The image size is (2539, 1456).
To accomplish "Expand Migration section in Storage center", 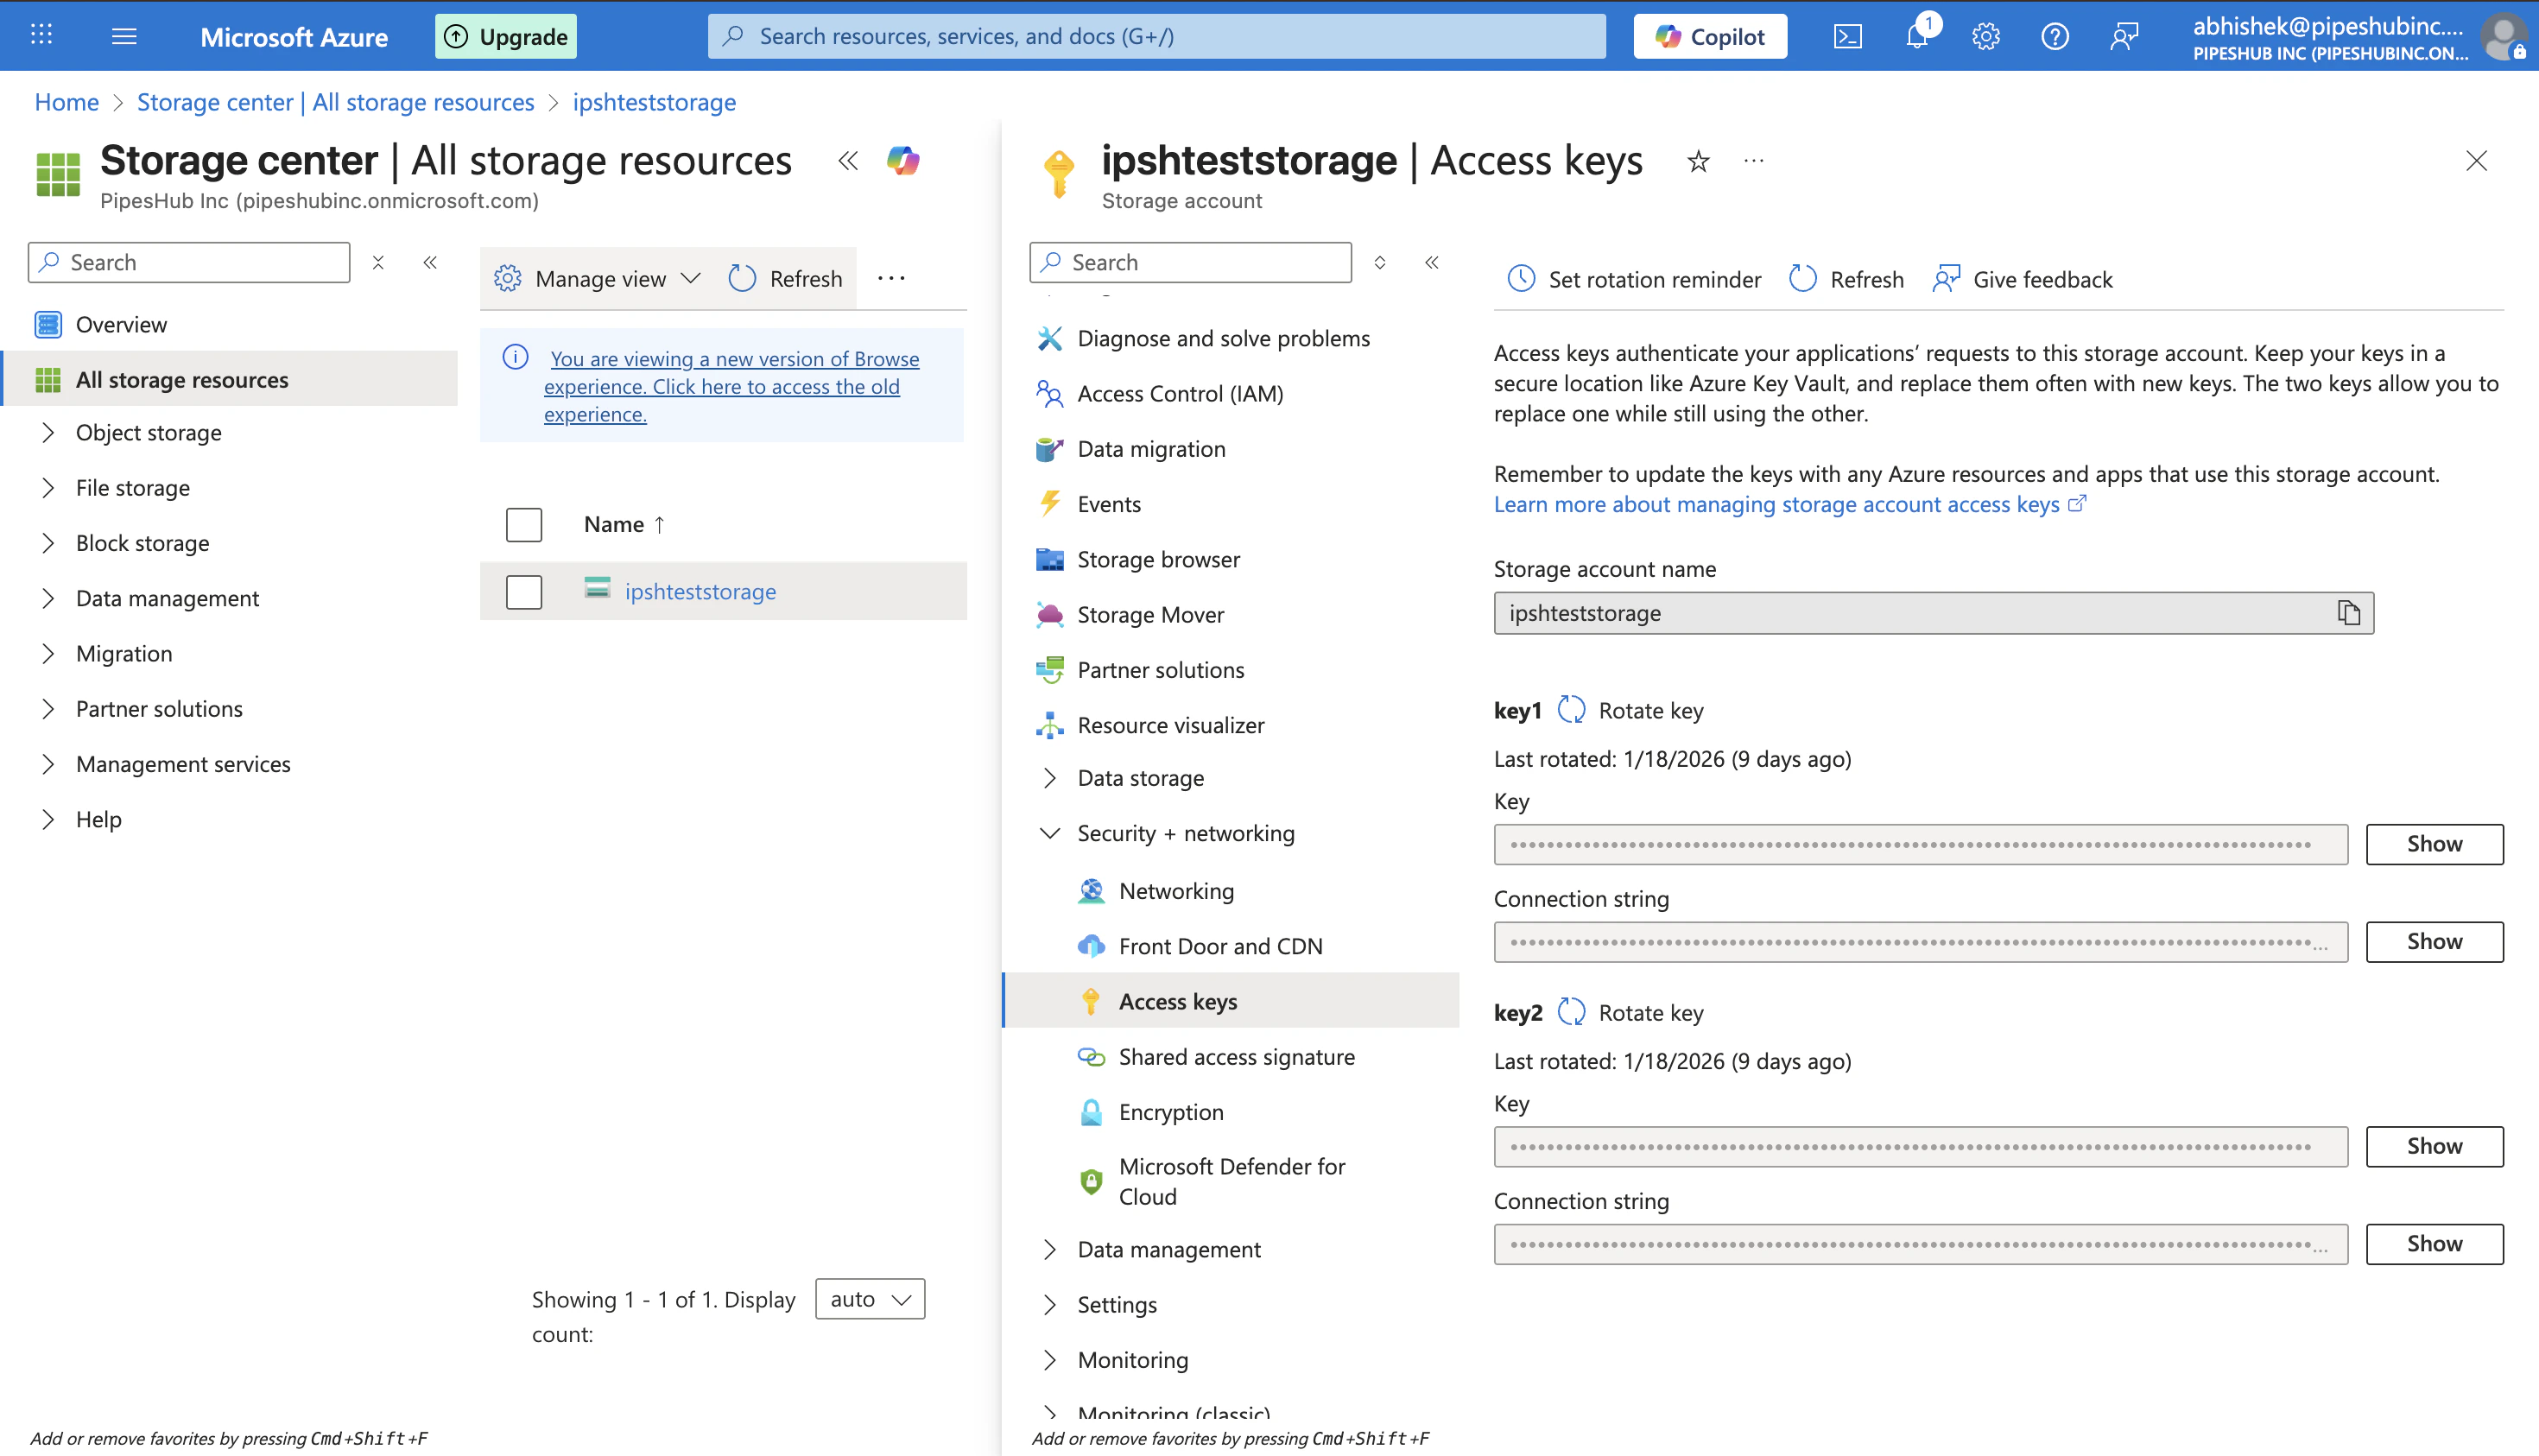I will point(48,653).
